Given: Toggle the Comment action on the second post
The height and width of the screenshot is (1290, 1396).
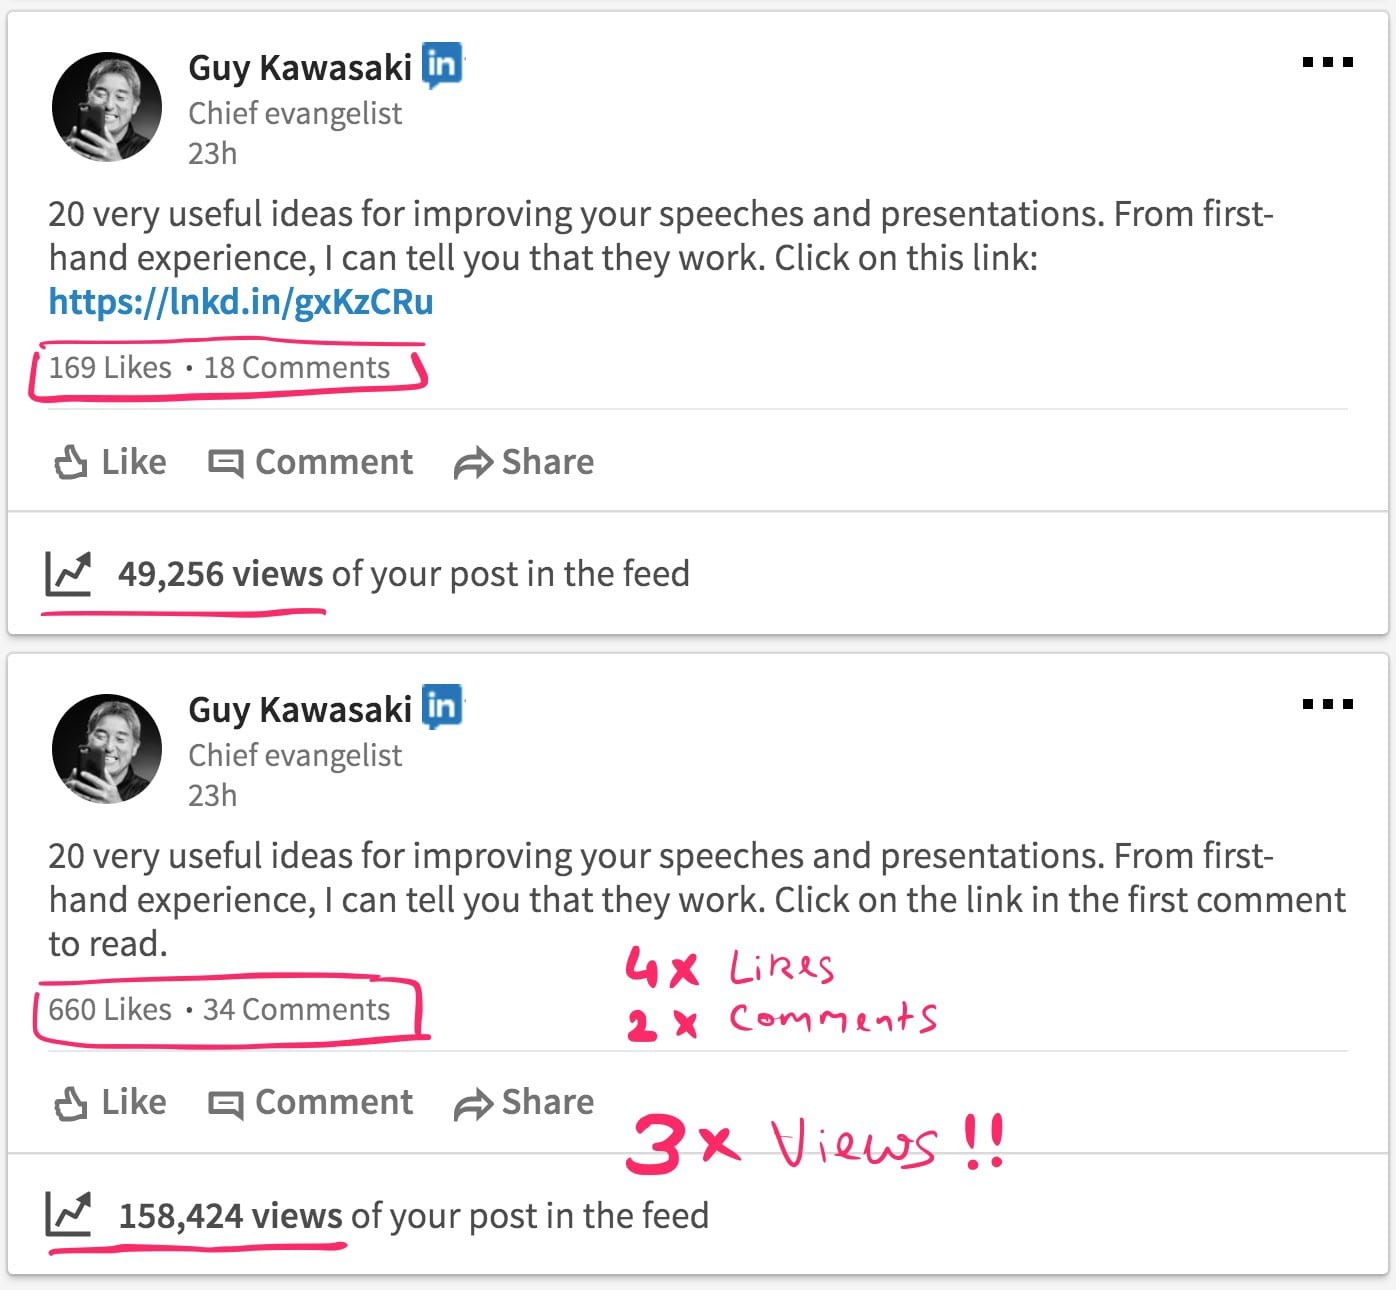Looking at the screenshot, I should click(310, 1102).
